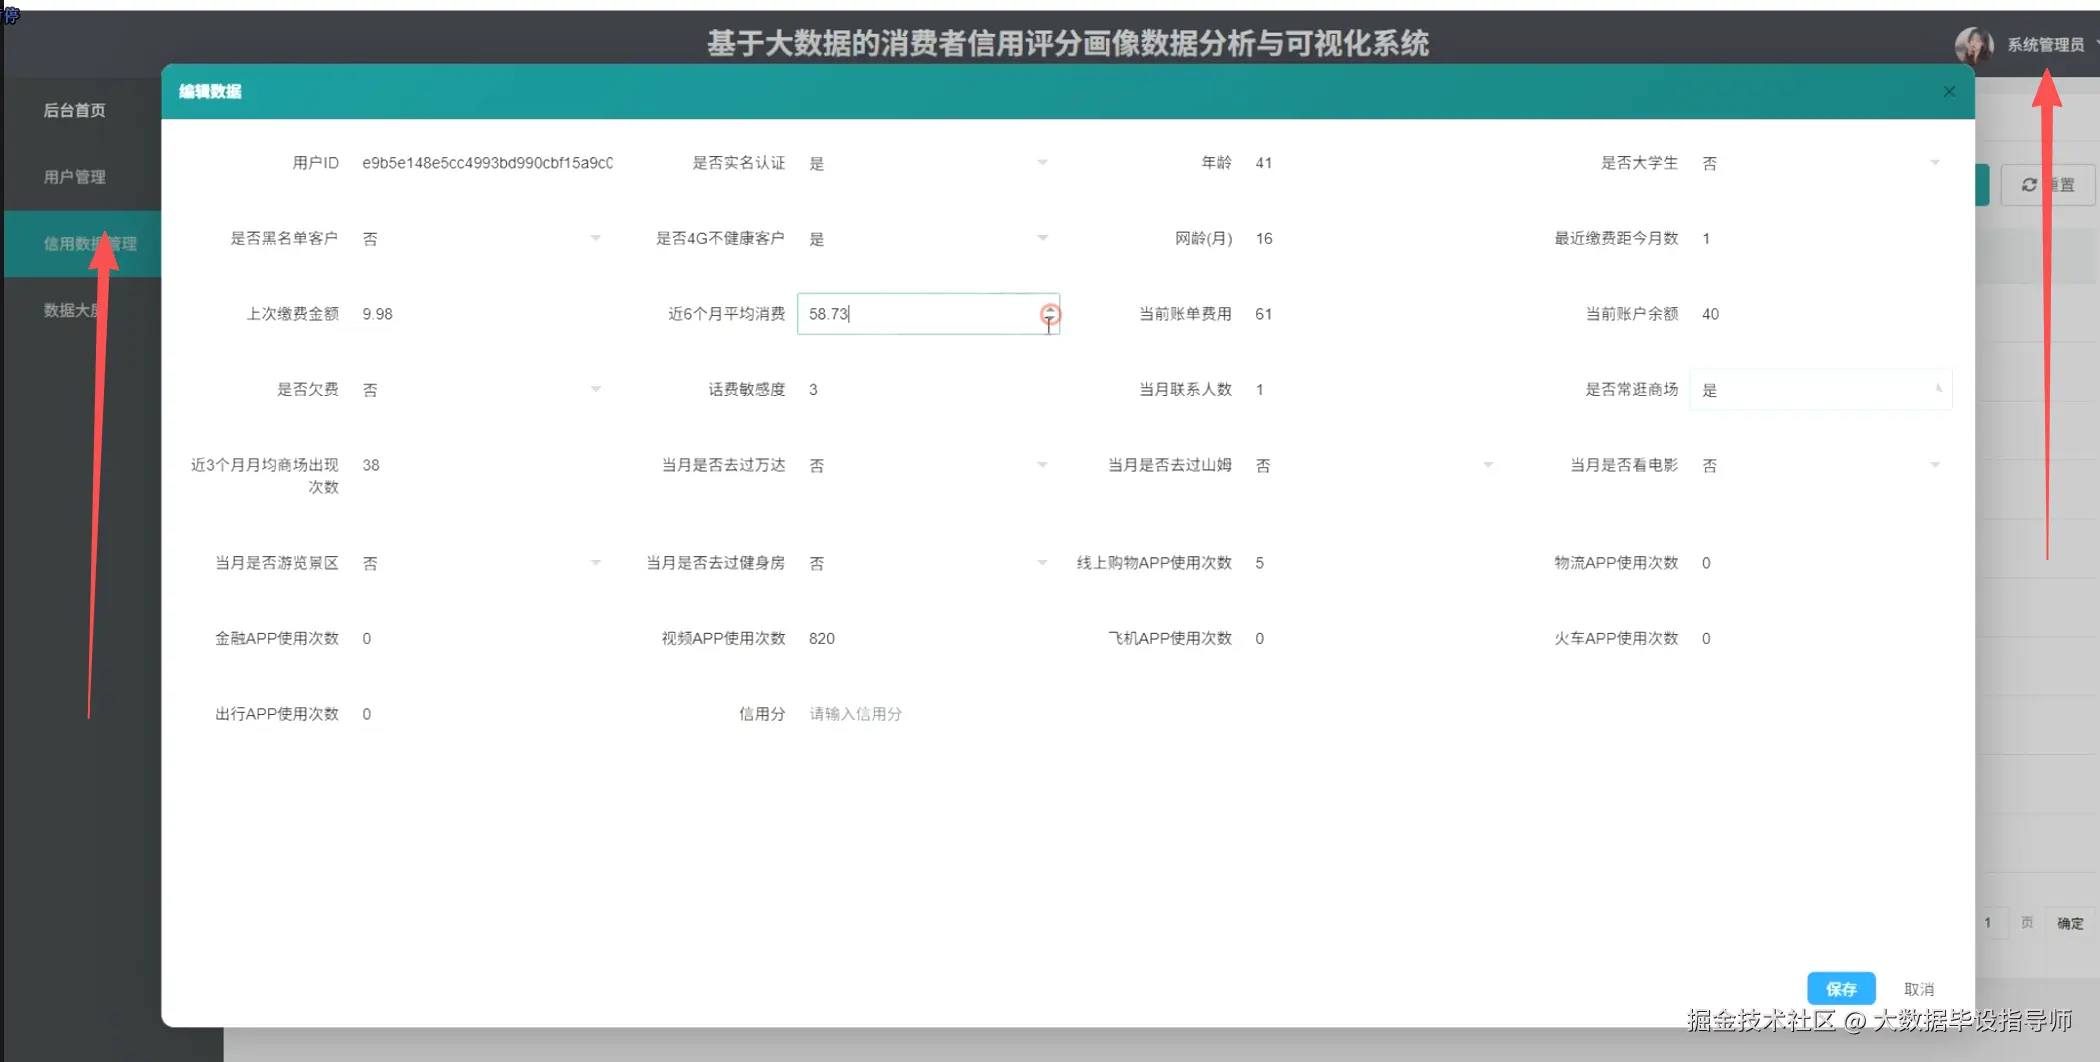Expand the 是否常逛商场 dropdown
2100x1062 pixels.
point(1938,389)
